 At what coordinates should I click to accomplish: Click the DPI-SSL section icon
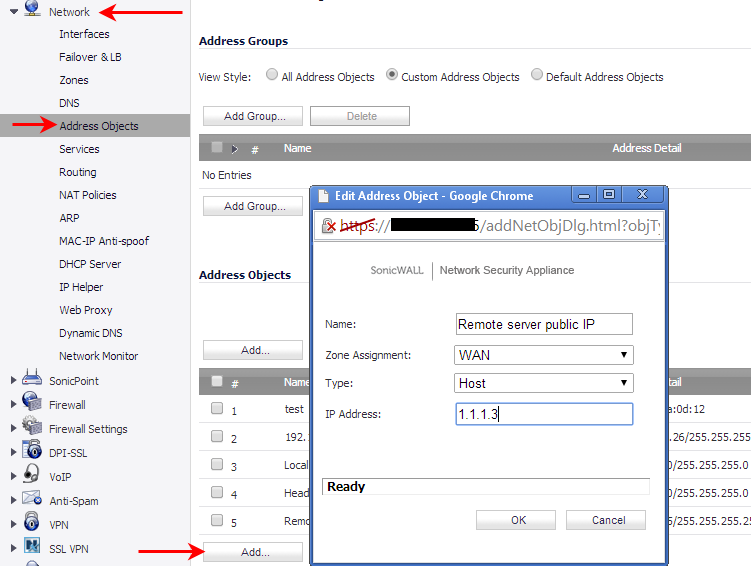coord(31,453)
